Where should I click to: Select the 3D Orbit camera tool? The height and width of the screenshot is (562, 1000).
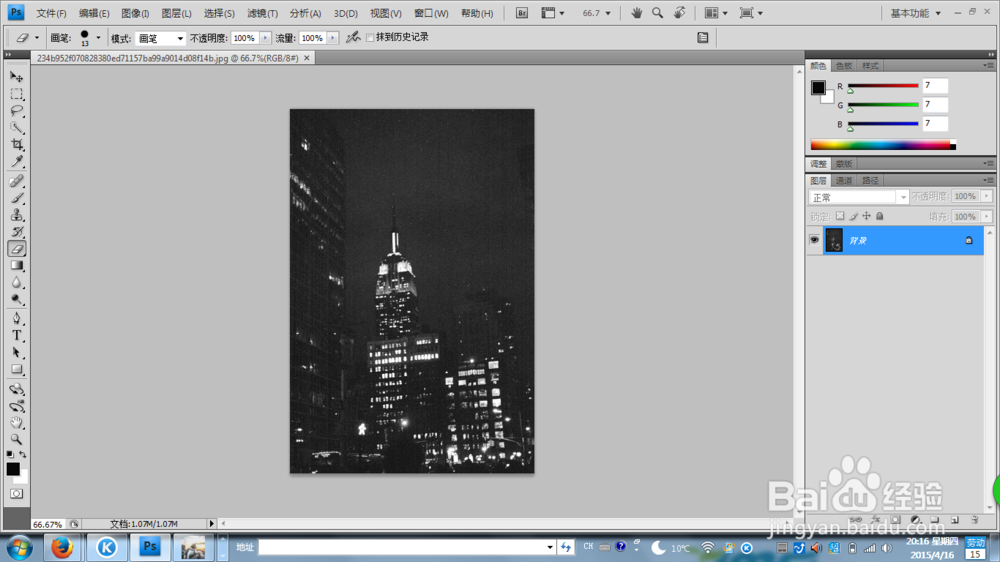click(17, 406)
